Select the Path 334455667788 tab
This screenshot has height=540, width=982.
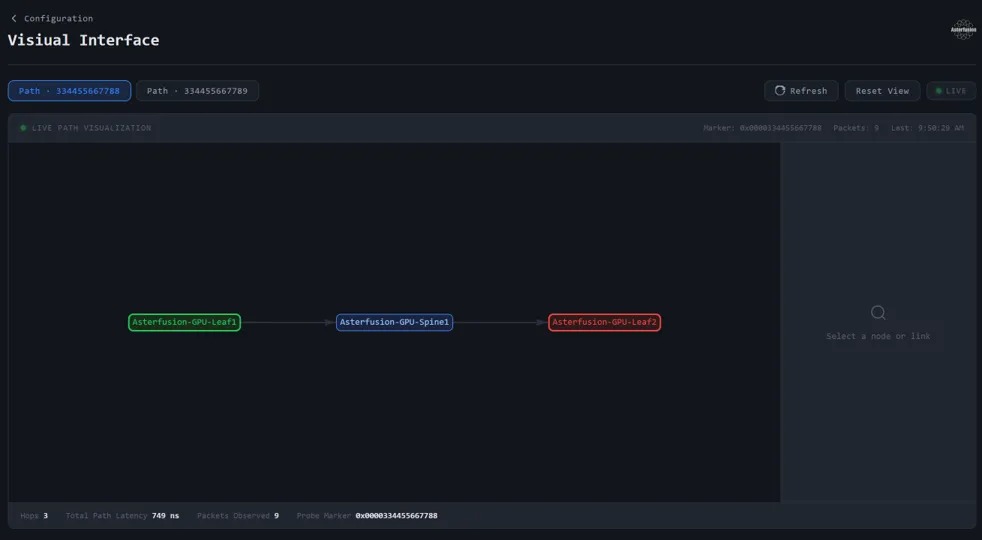pos(69,91)
